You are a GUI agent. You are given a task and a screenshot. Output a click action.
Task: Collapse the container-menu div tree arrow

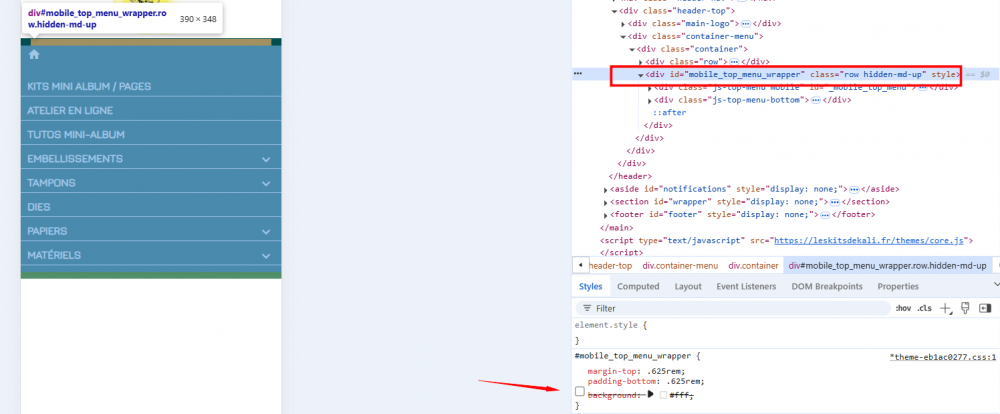point(623,36)
